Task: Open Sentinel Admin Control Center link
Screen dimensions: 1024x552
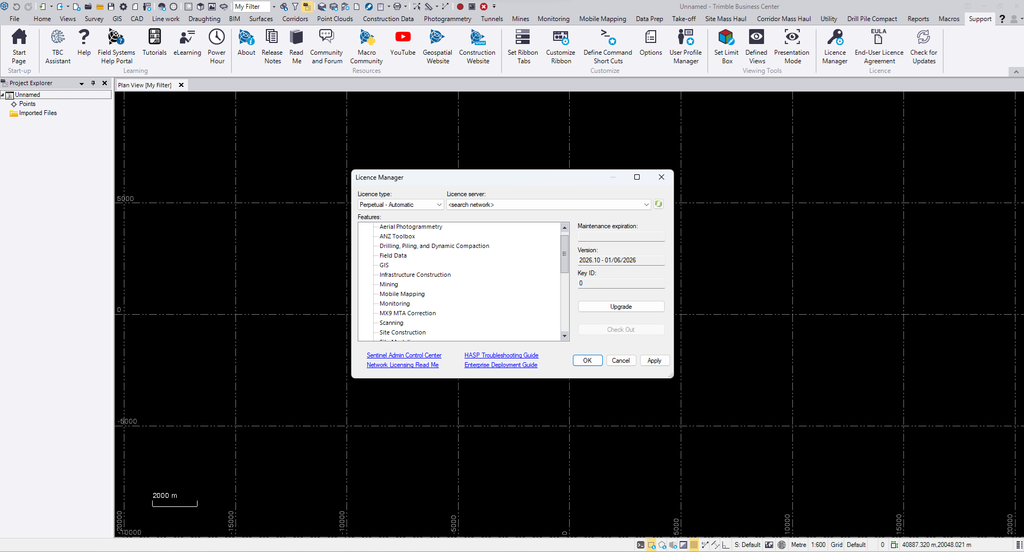Action: pyautogui.click(x=404, y=355)
